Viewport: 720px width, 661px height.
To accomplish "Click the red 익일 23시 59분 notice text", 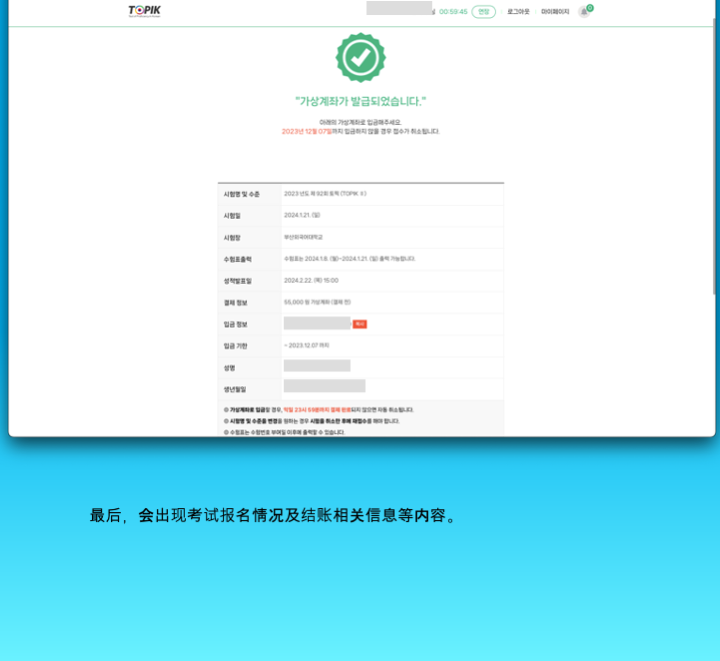I will click(317, 410).
